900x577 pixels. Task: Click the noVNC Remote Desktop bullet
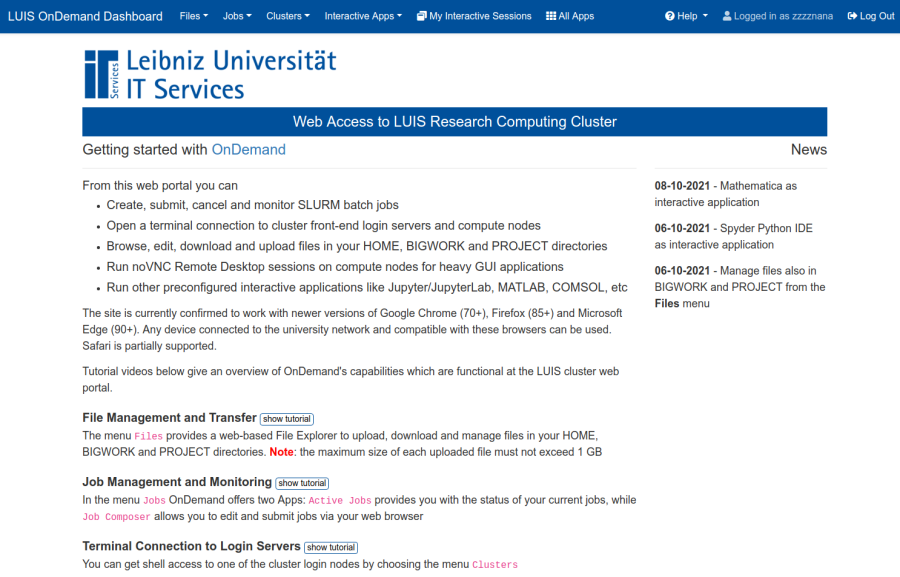point(335,267)
